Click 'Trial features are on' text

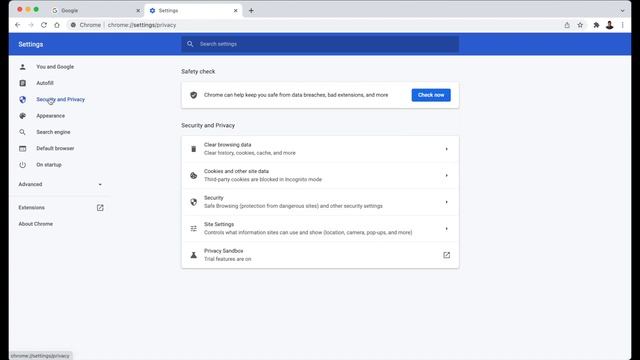pos(227,259)
